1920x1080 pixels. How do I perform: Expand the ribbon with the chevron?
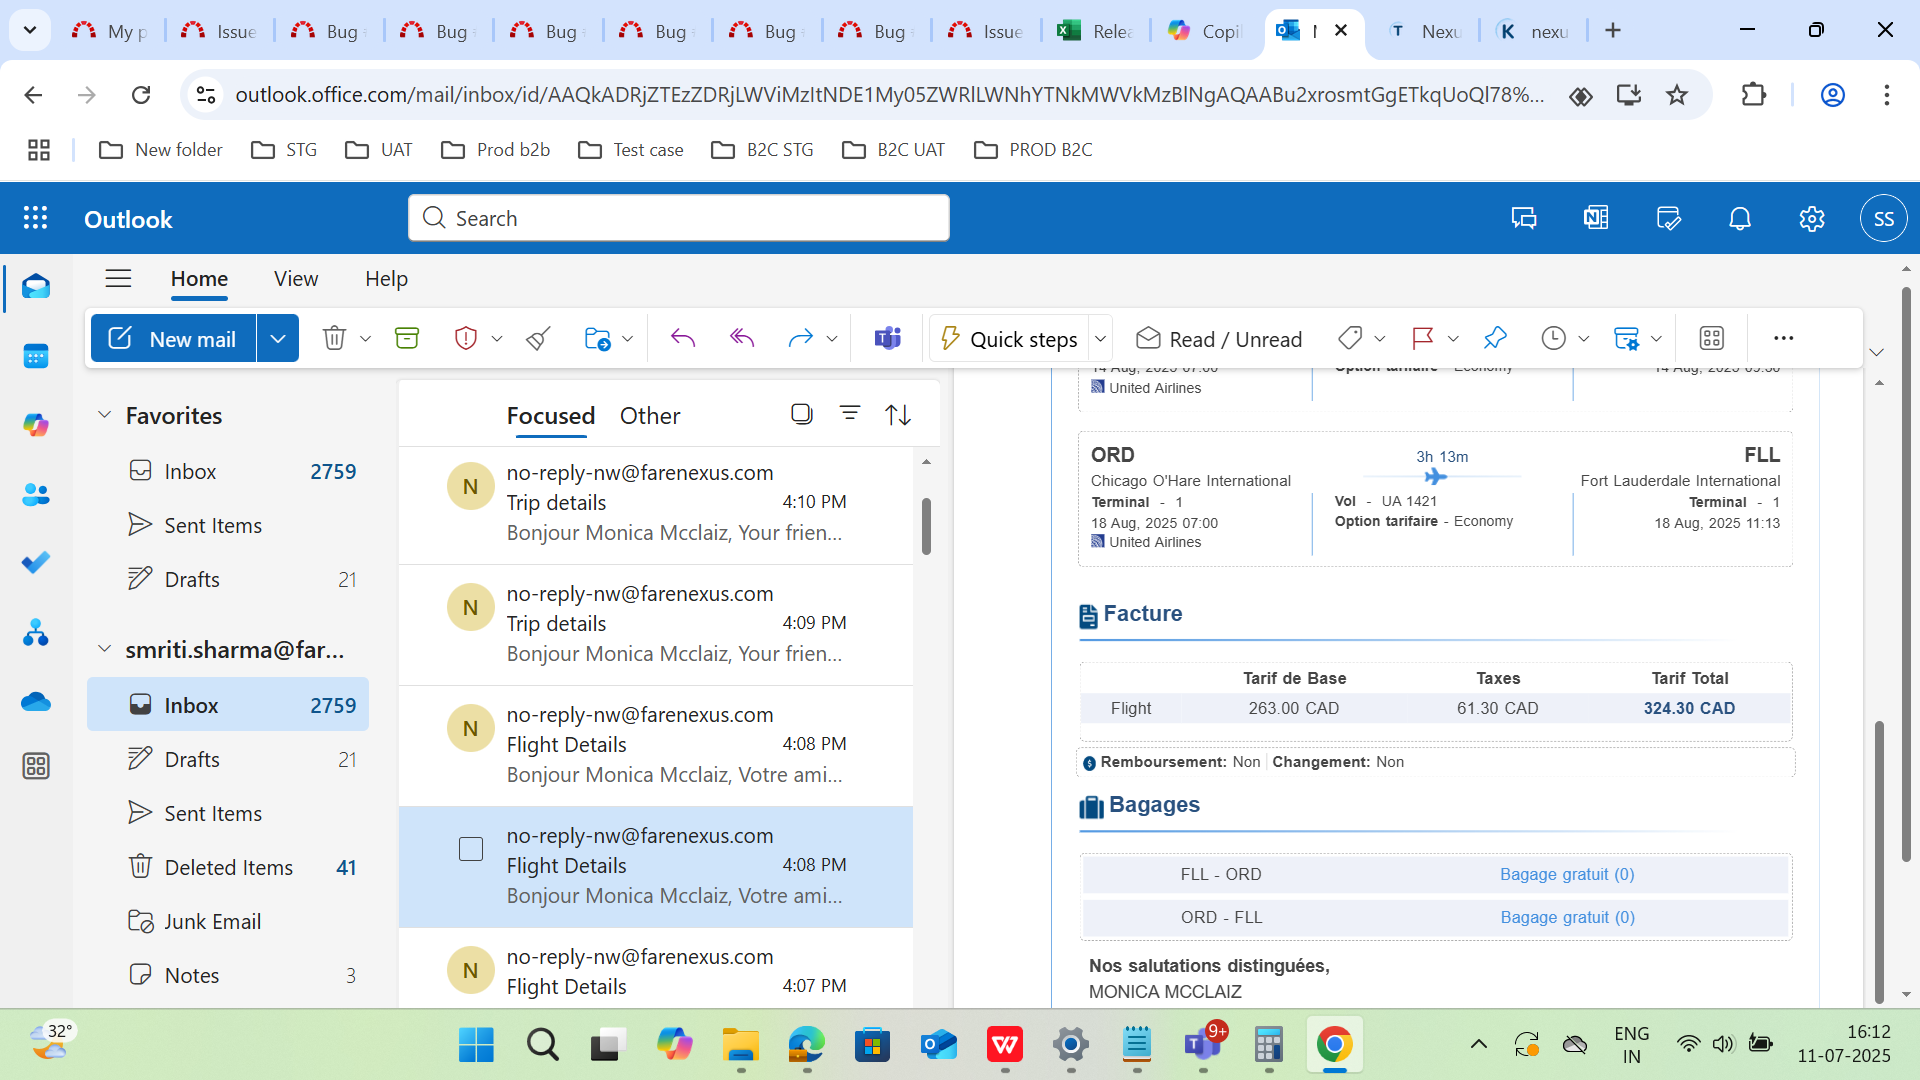pyautogui.click(x=1877, y=352)
